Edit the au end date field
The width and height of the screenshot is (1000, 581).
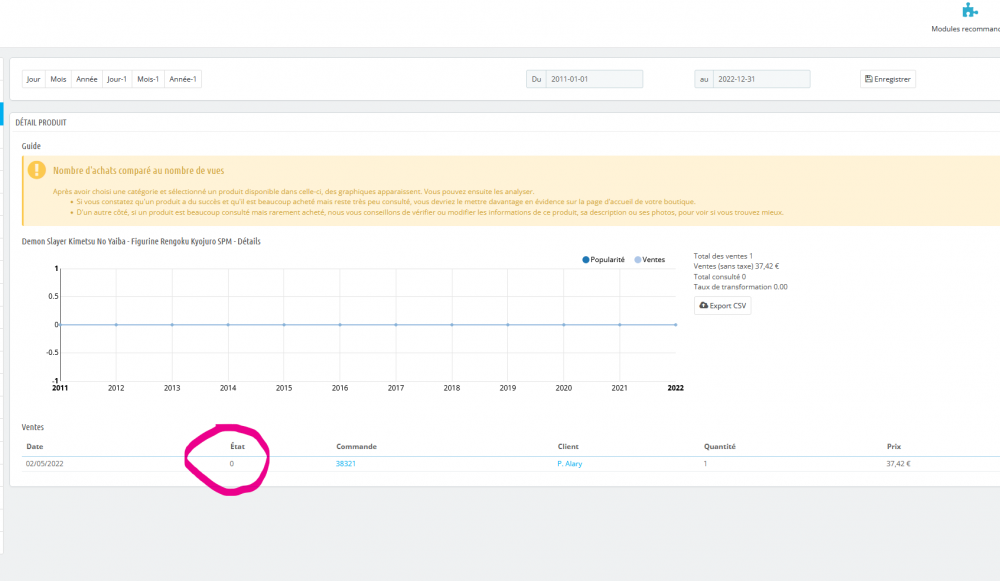tap(761, 79)
